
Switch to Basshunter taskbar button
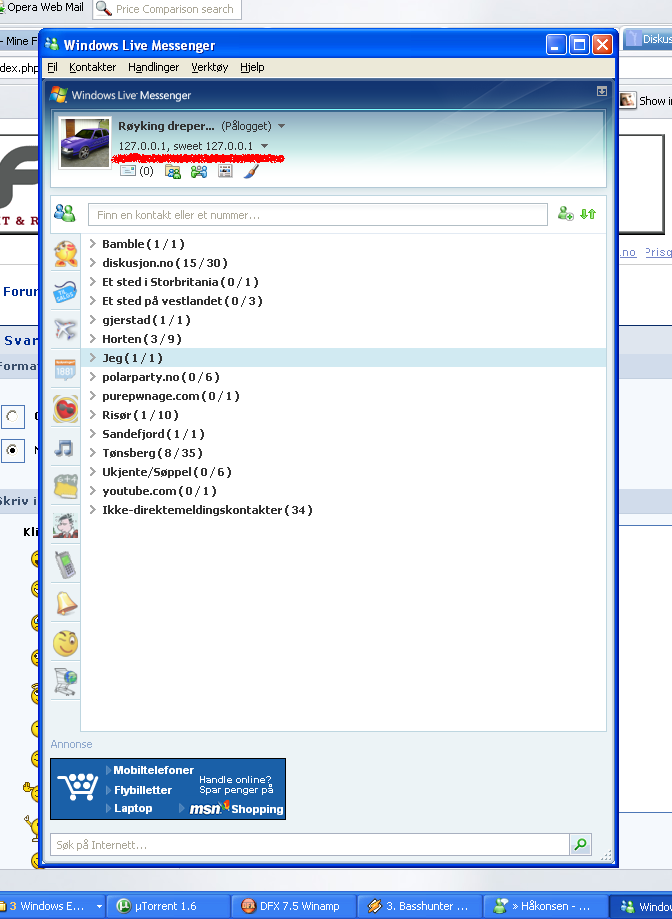click(420, 906)
